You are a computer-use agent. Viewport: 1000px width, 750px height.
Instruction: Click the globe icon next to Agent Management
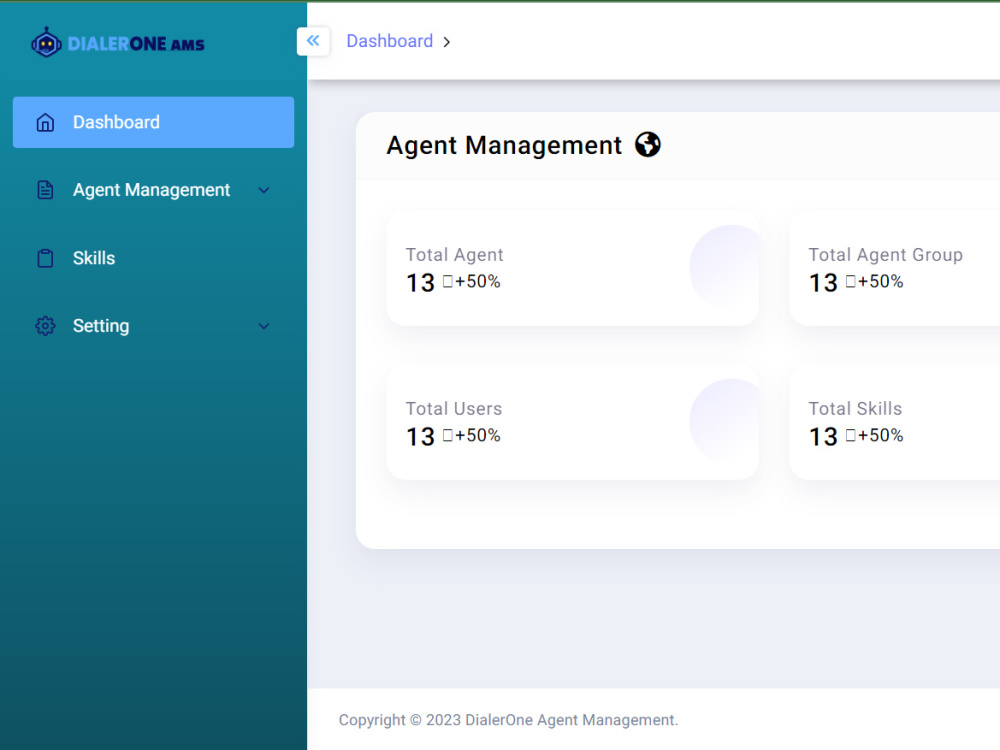point(648,145)
